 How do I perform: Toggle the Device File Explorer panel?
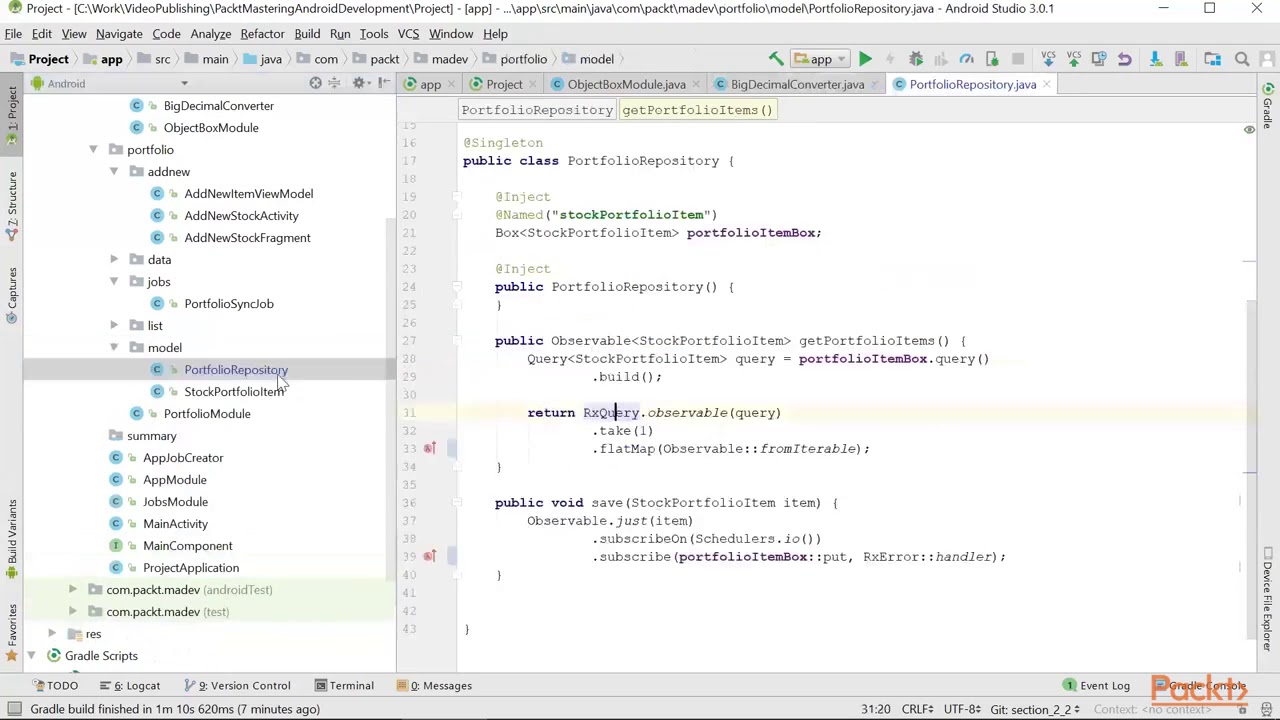pyautogui.click(x=1267, y=600)
